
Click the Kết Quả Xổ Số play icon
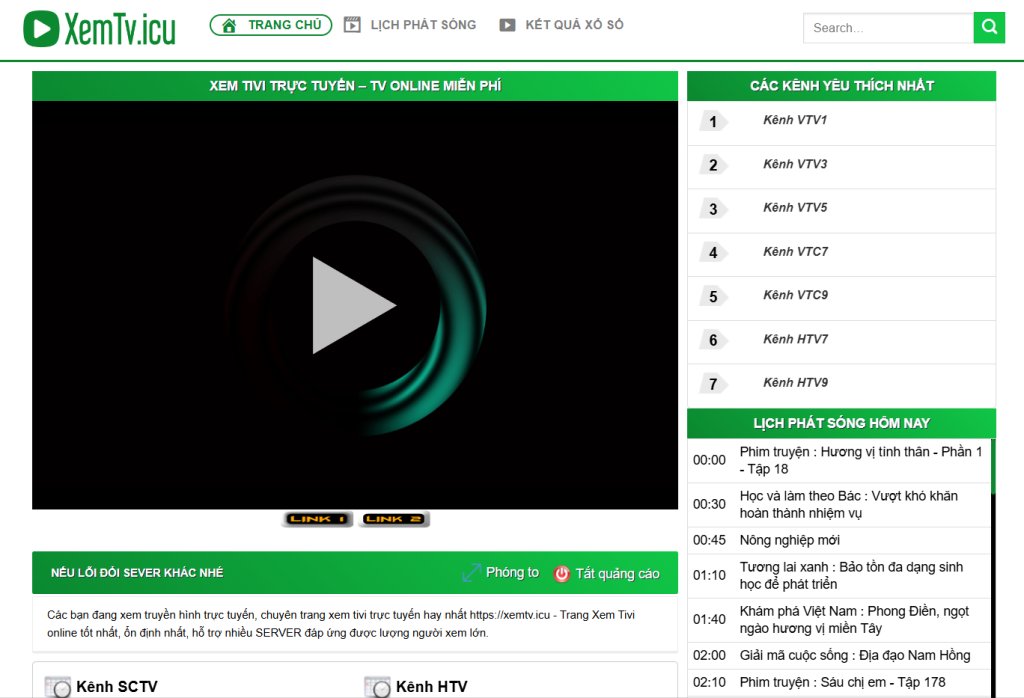507,25
